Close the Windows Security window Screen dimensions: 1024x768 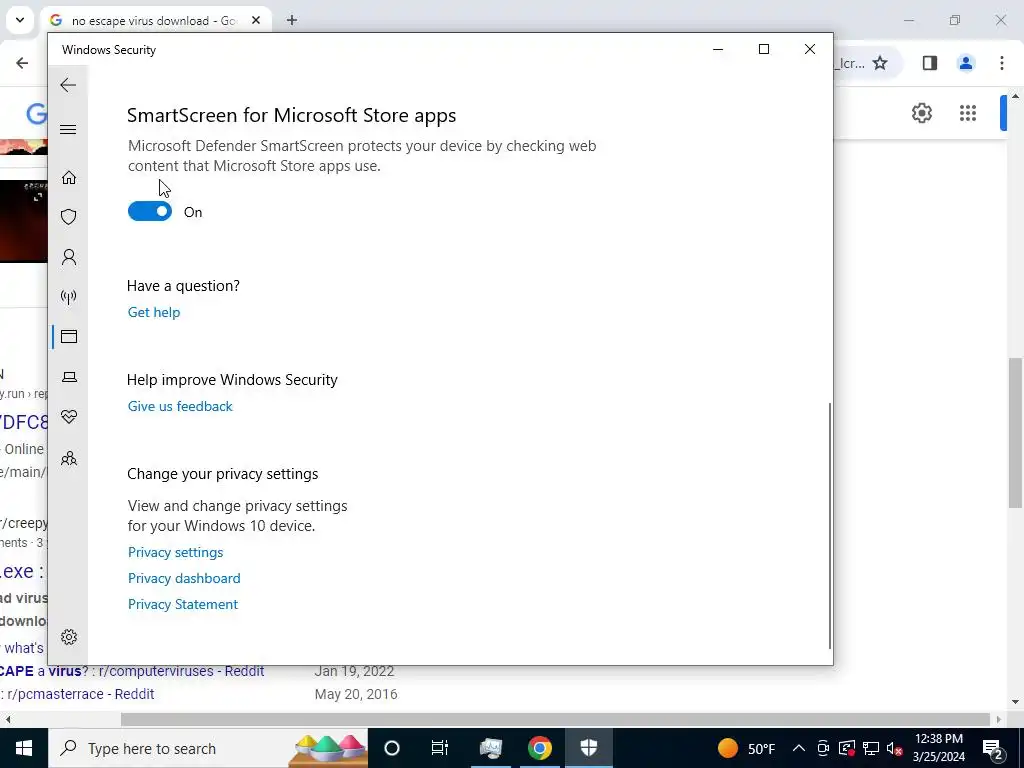(x=809, y=49)
